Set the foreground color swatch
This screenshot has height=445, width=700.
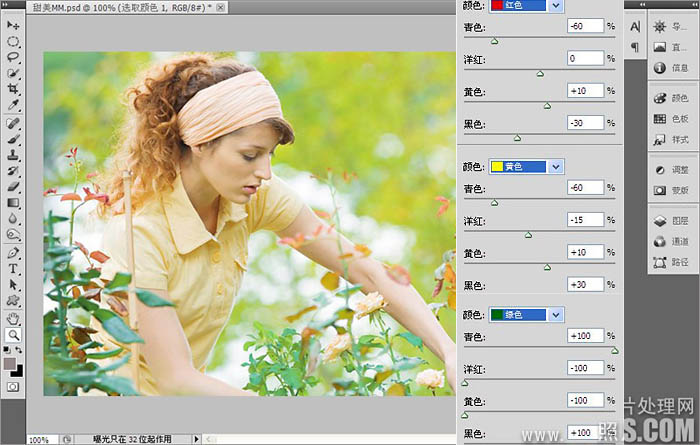tap(9, 364)
